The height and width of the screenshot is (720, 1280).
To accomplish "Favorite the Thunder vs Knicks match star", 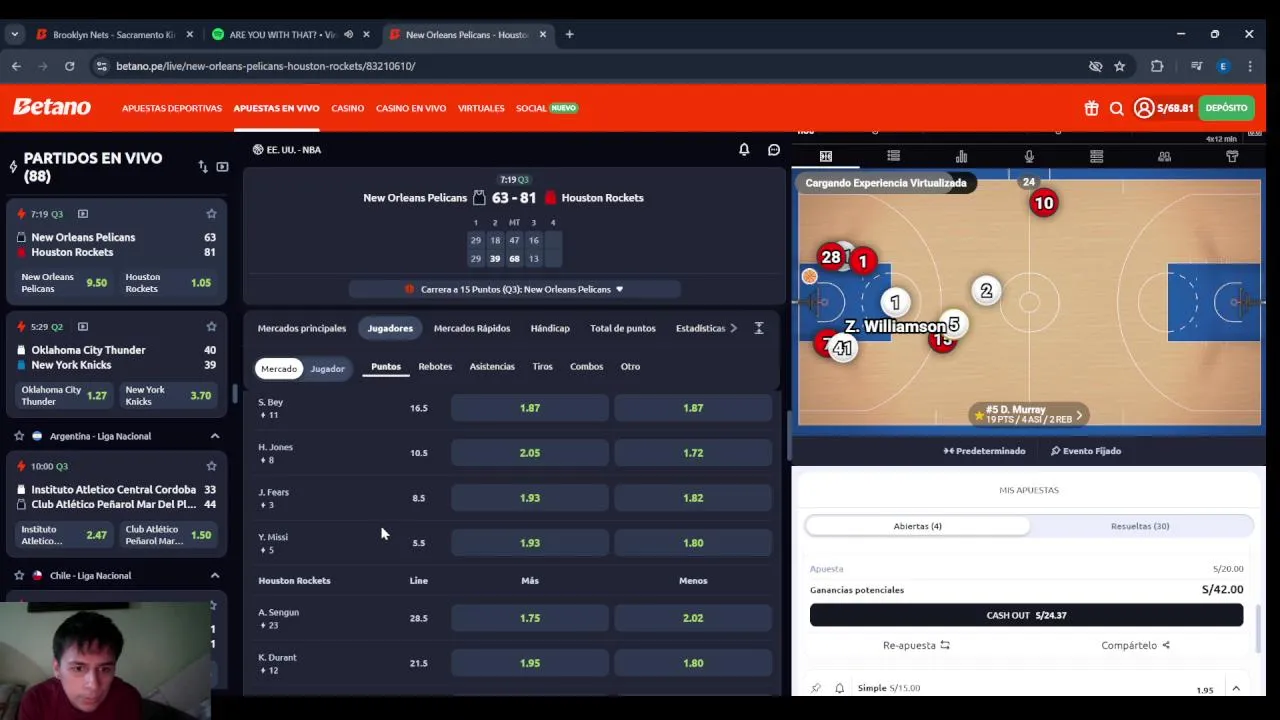I will 211,327.
